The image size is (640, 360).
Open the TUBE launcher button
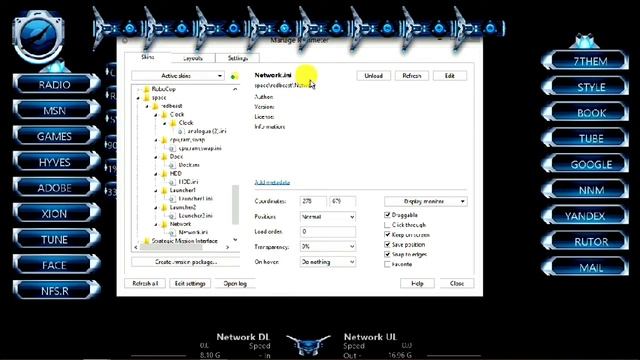(x=586, y=138)
